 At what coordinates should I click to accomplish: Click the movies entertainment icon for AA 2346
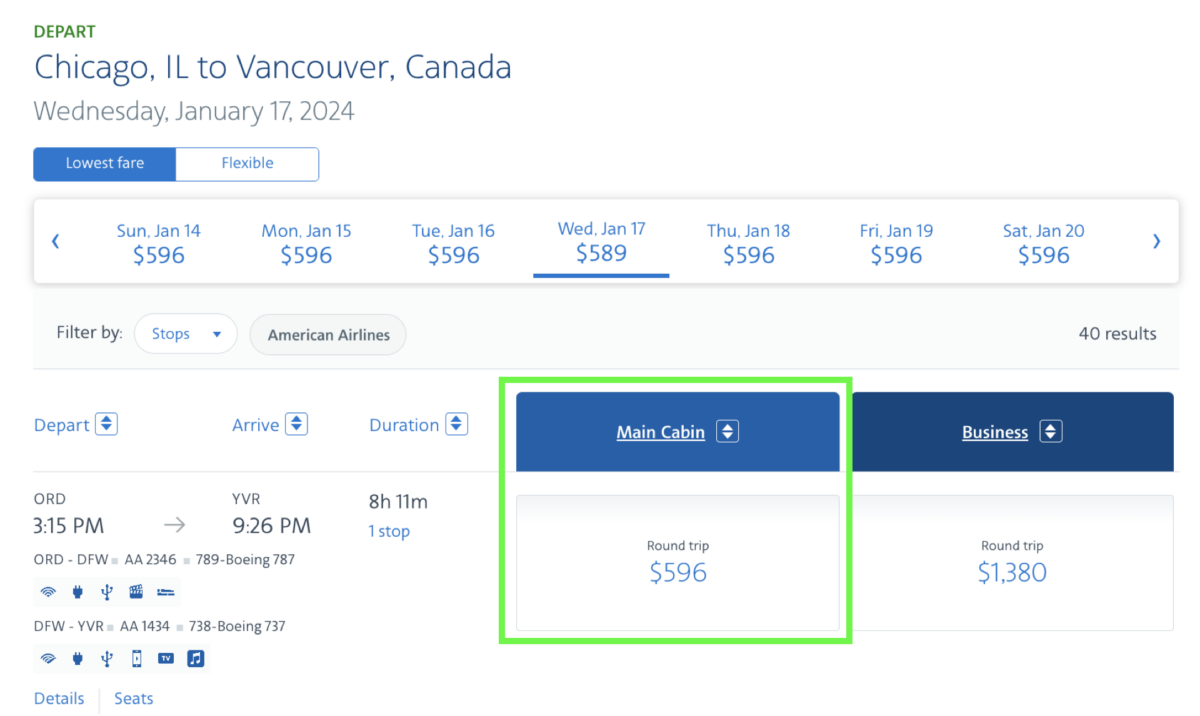pos(136,592)
